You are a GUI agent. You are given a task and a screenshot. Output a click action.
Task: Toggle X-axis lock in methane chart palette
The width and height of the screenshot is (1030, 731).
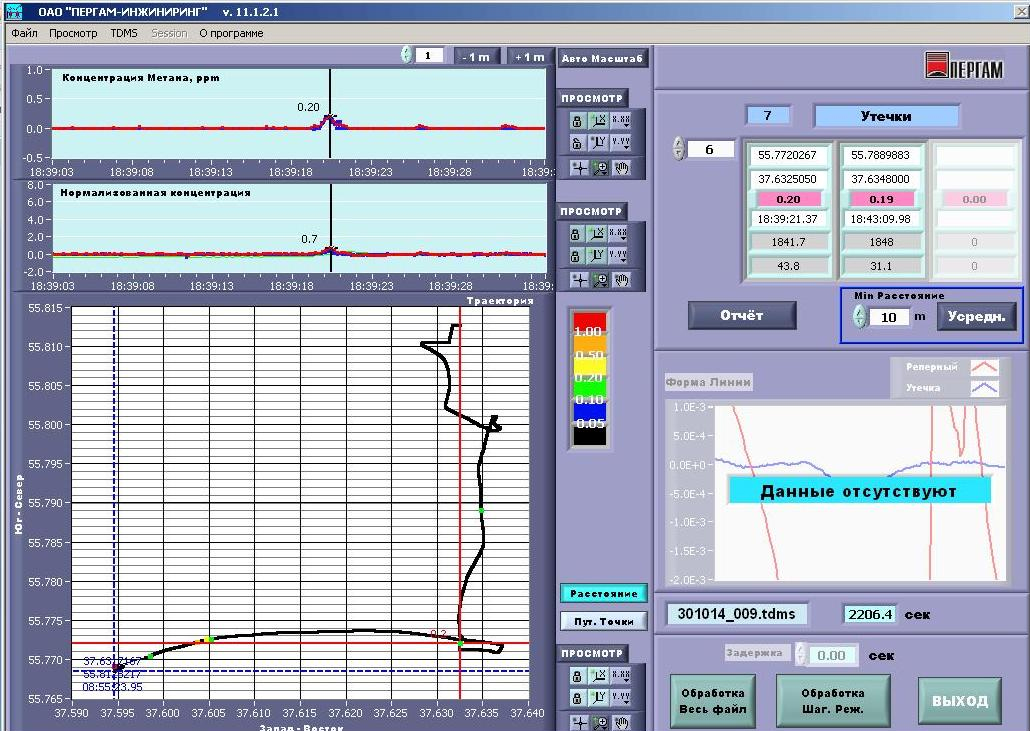(577, 121)
